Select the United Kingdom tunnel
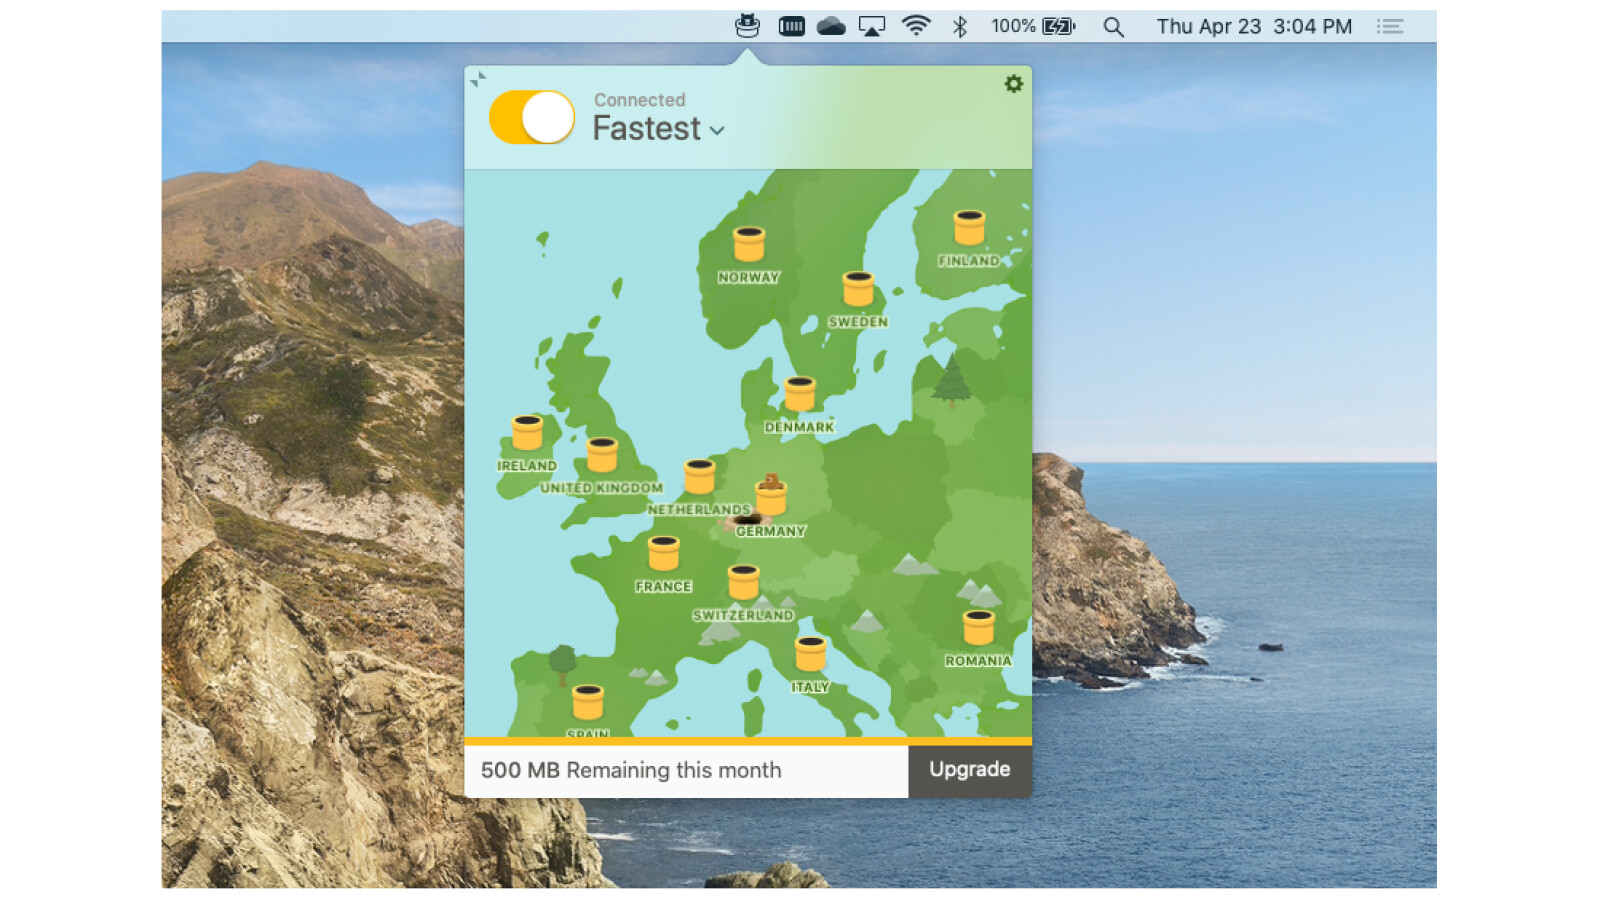 [602, 456]
